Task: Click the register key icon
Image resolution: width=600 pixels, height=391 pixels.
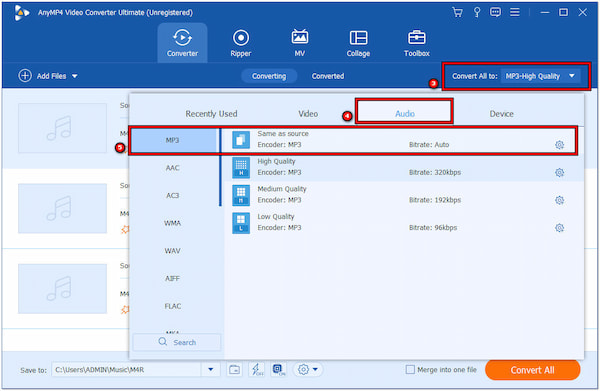Action: [477, 12]
